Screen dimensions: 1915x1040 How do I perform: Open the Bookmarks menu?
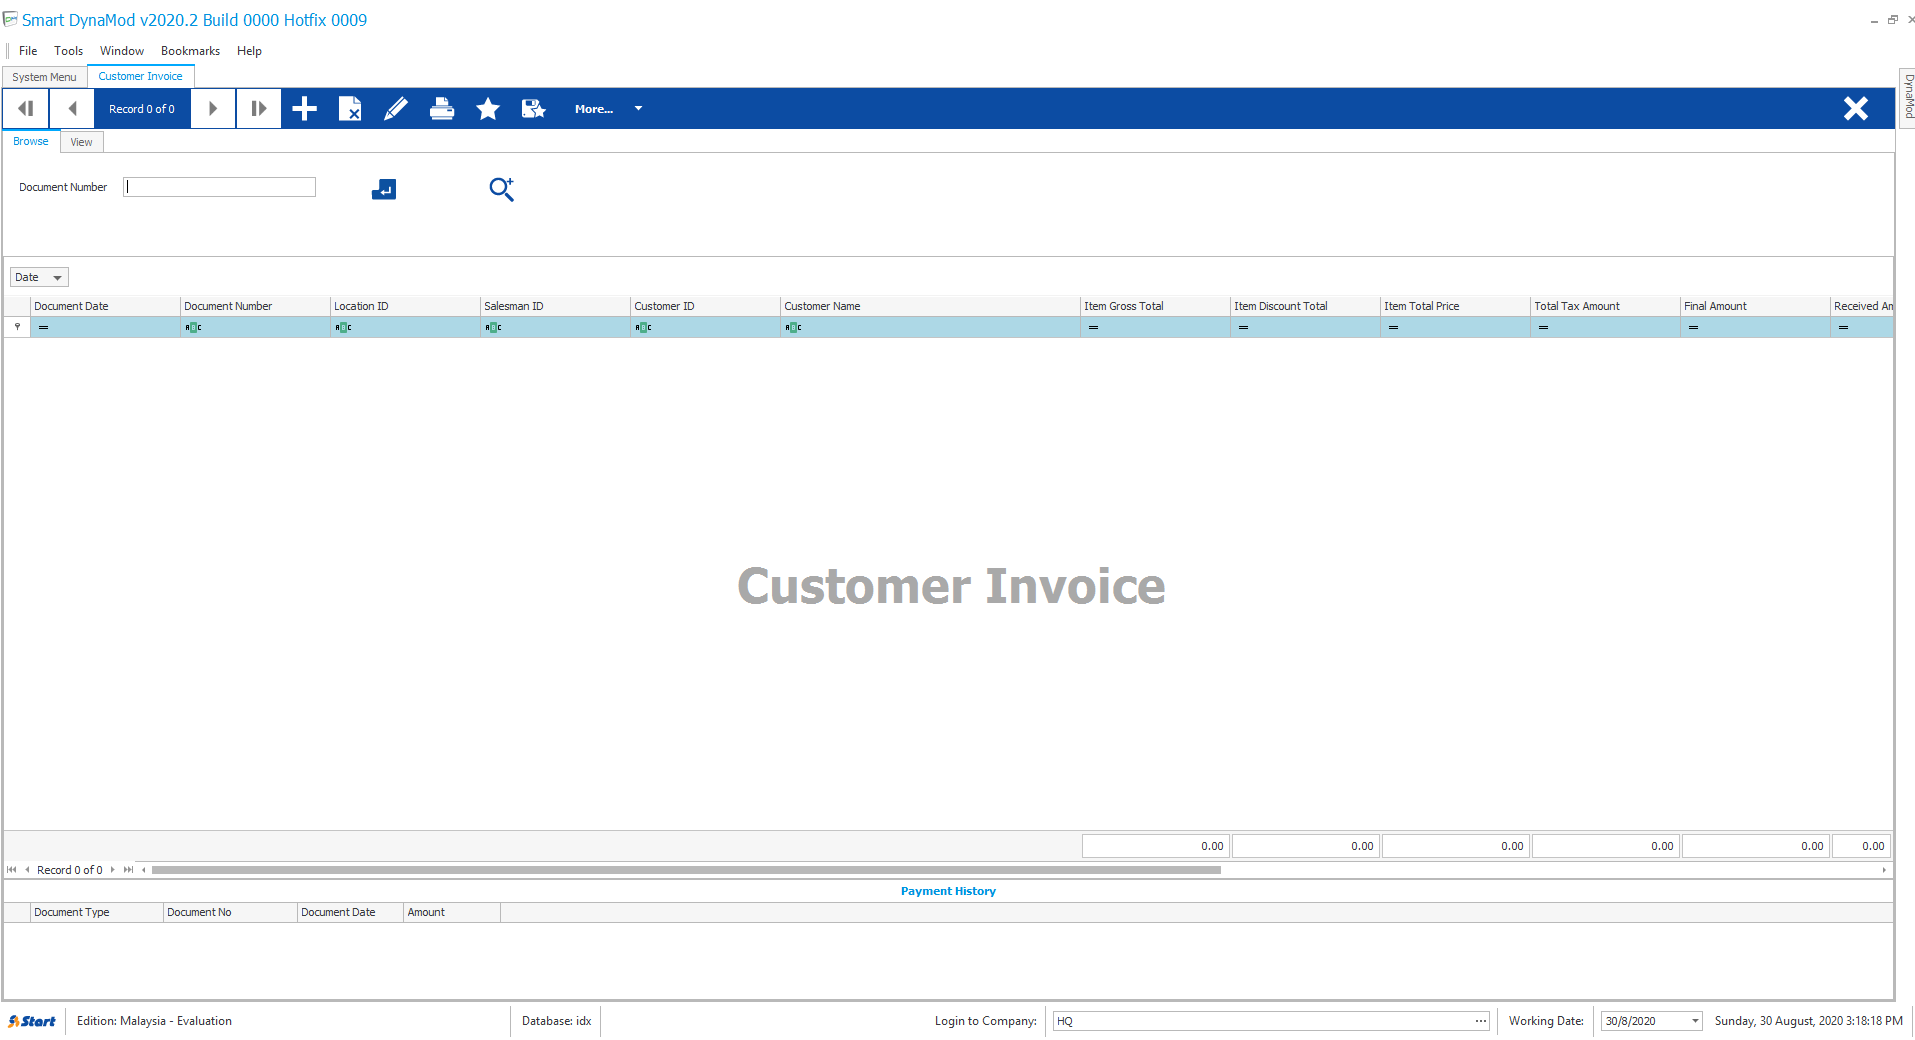coord(190,51)
